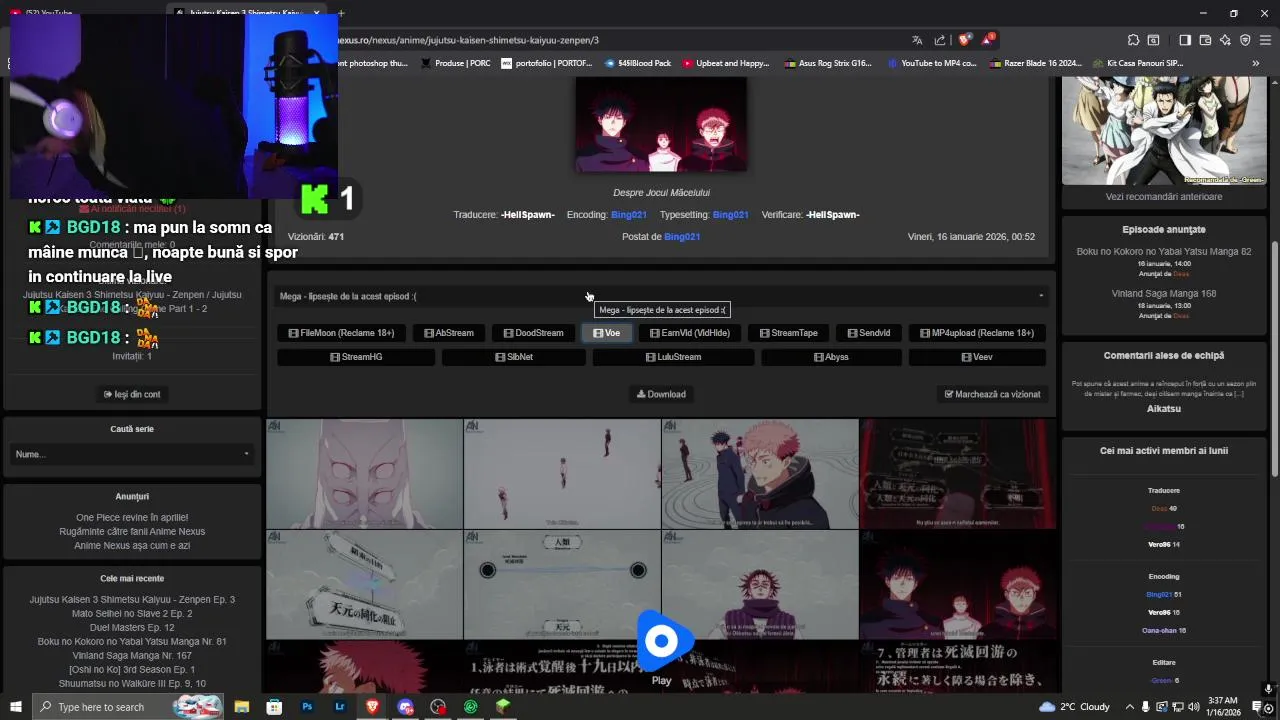Image resolution: width=1280 pixels, height=720 pixels.
Task: Click the page vertical scrollbar
Action: (x=1273, y=360)
